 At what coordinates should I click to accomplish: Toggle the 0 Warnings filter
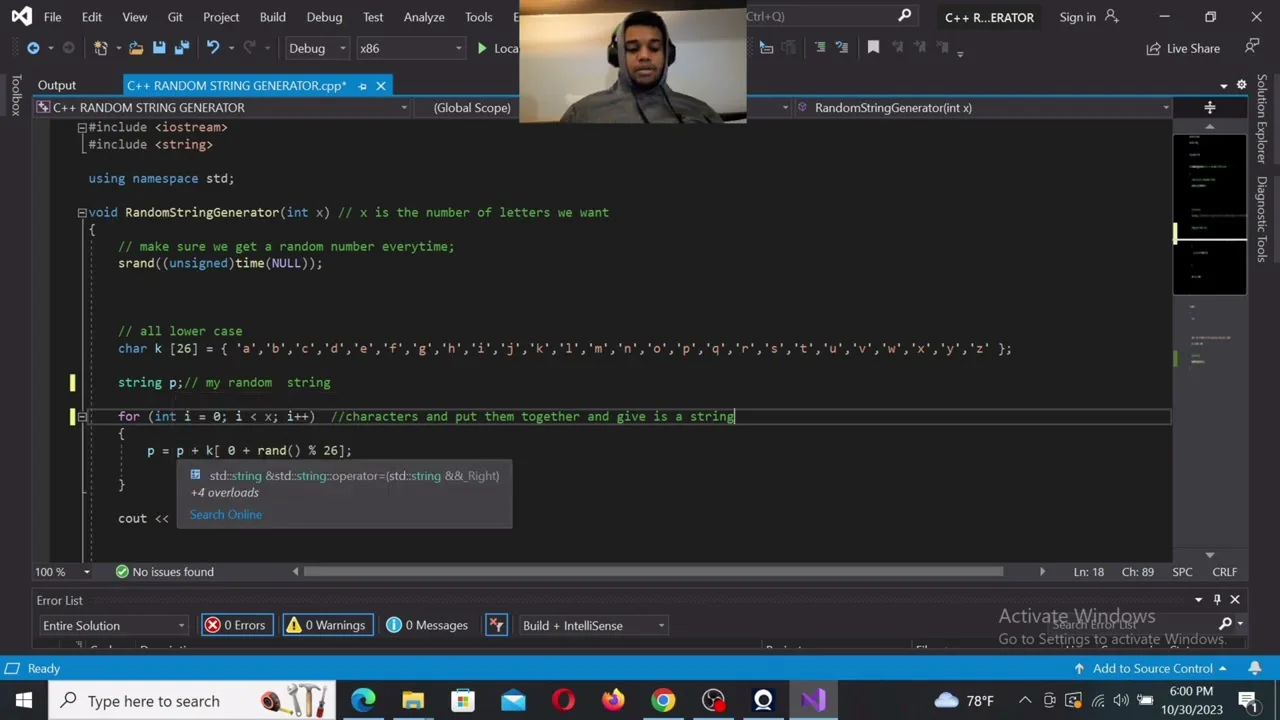click(325, 625)
